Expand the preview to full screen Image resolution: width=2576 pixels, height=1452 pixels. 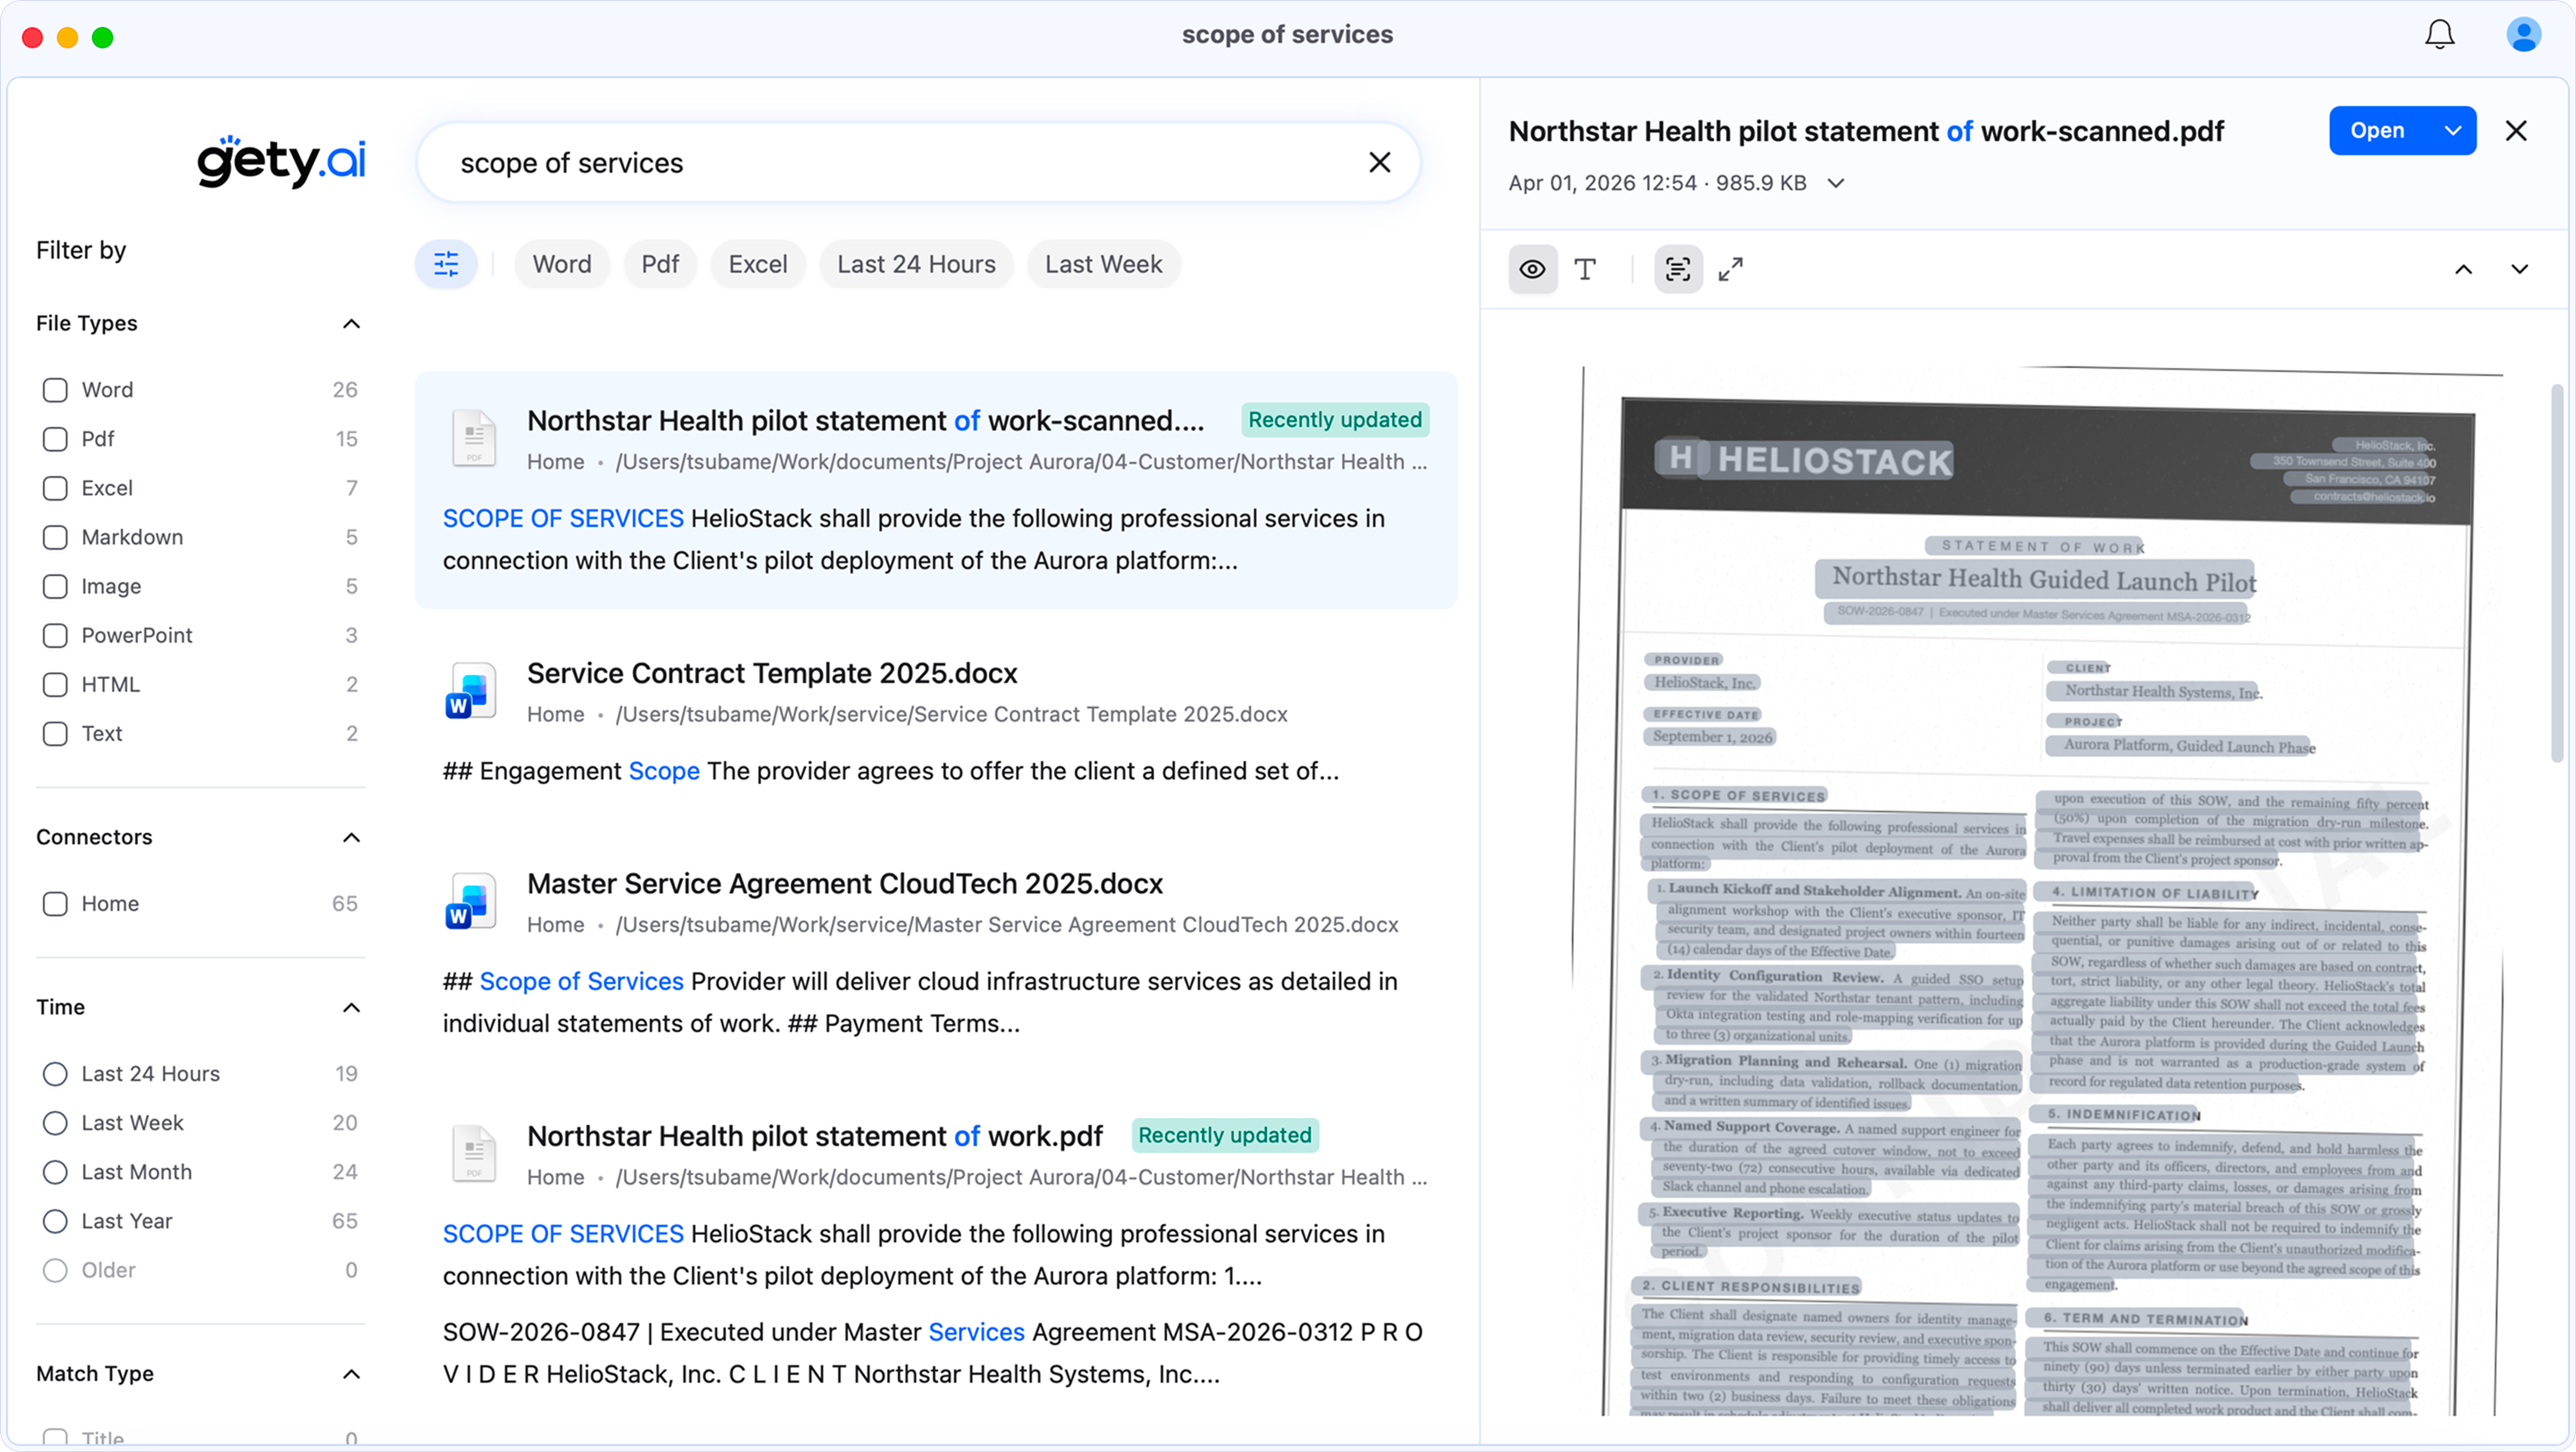tap(1731, 269)
